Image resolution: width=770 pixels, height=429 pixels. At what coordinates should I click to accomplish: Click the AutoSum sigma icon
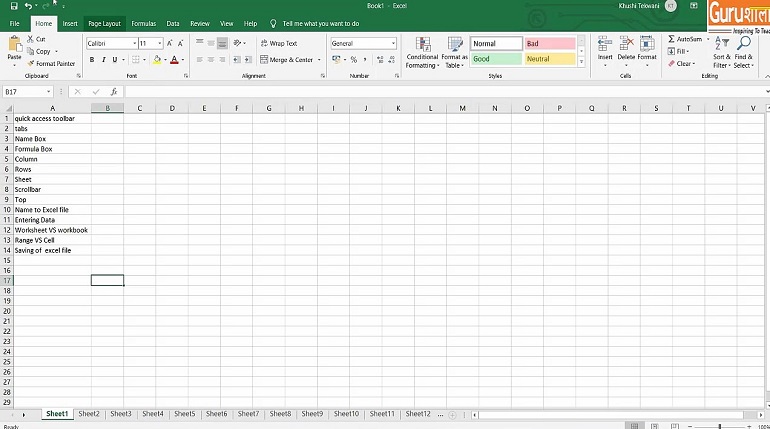[x=672, y=39]
